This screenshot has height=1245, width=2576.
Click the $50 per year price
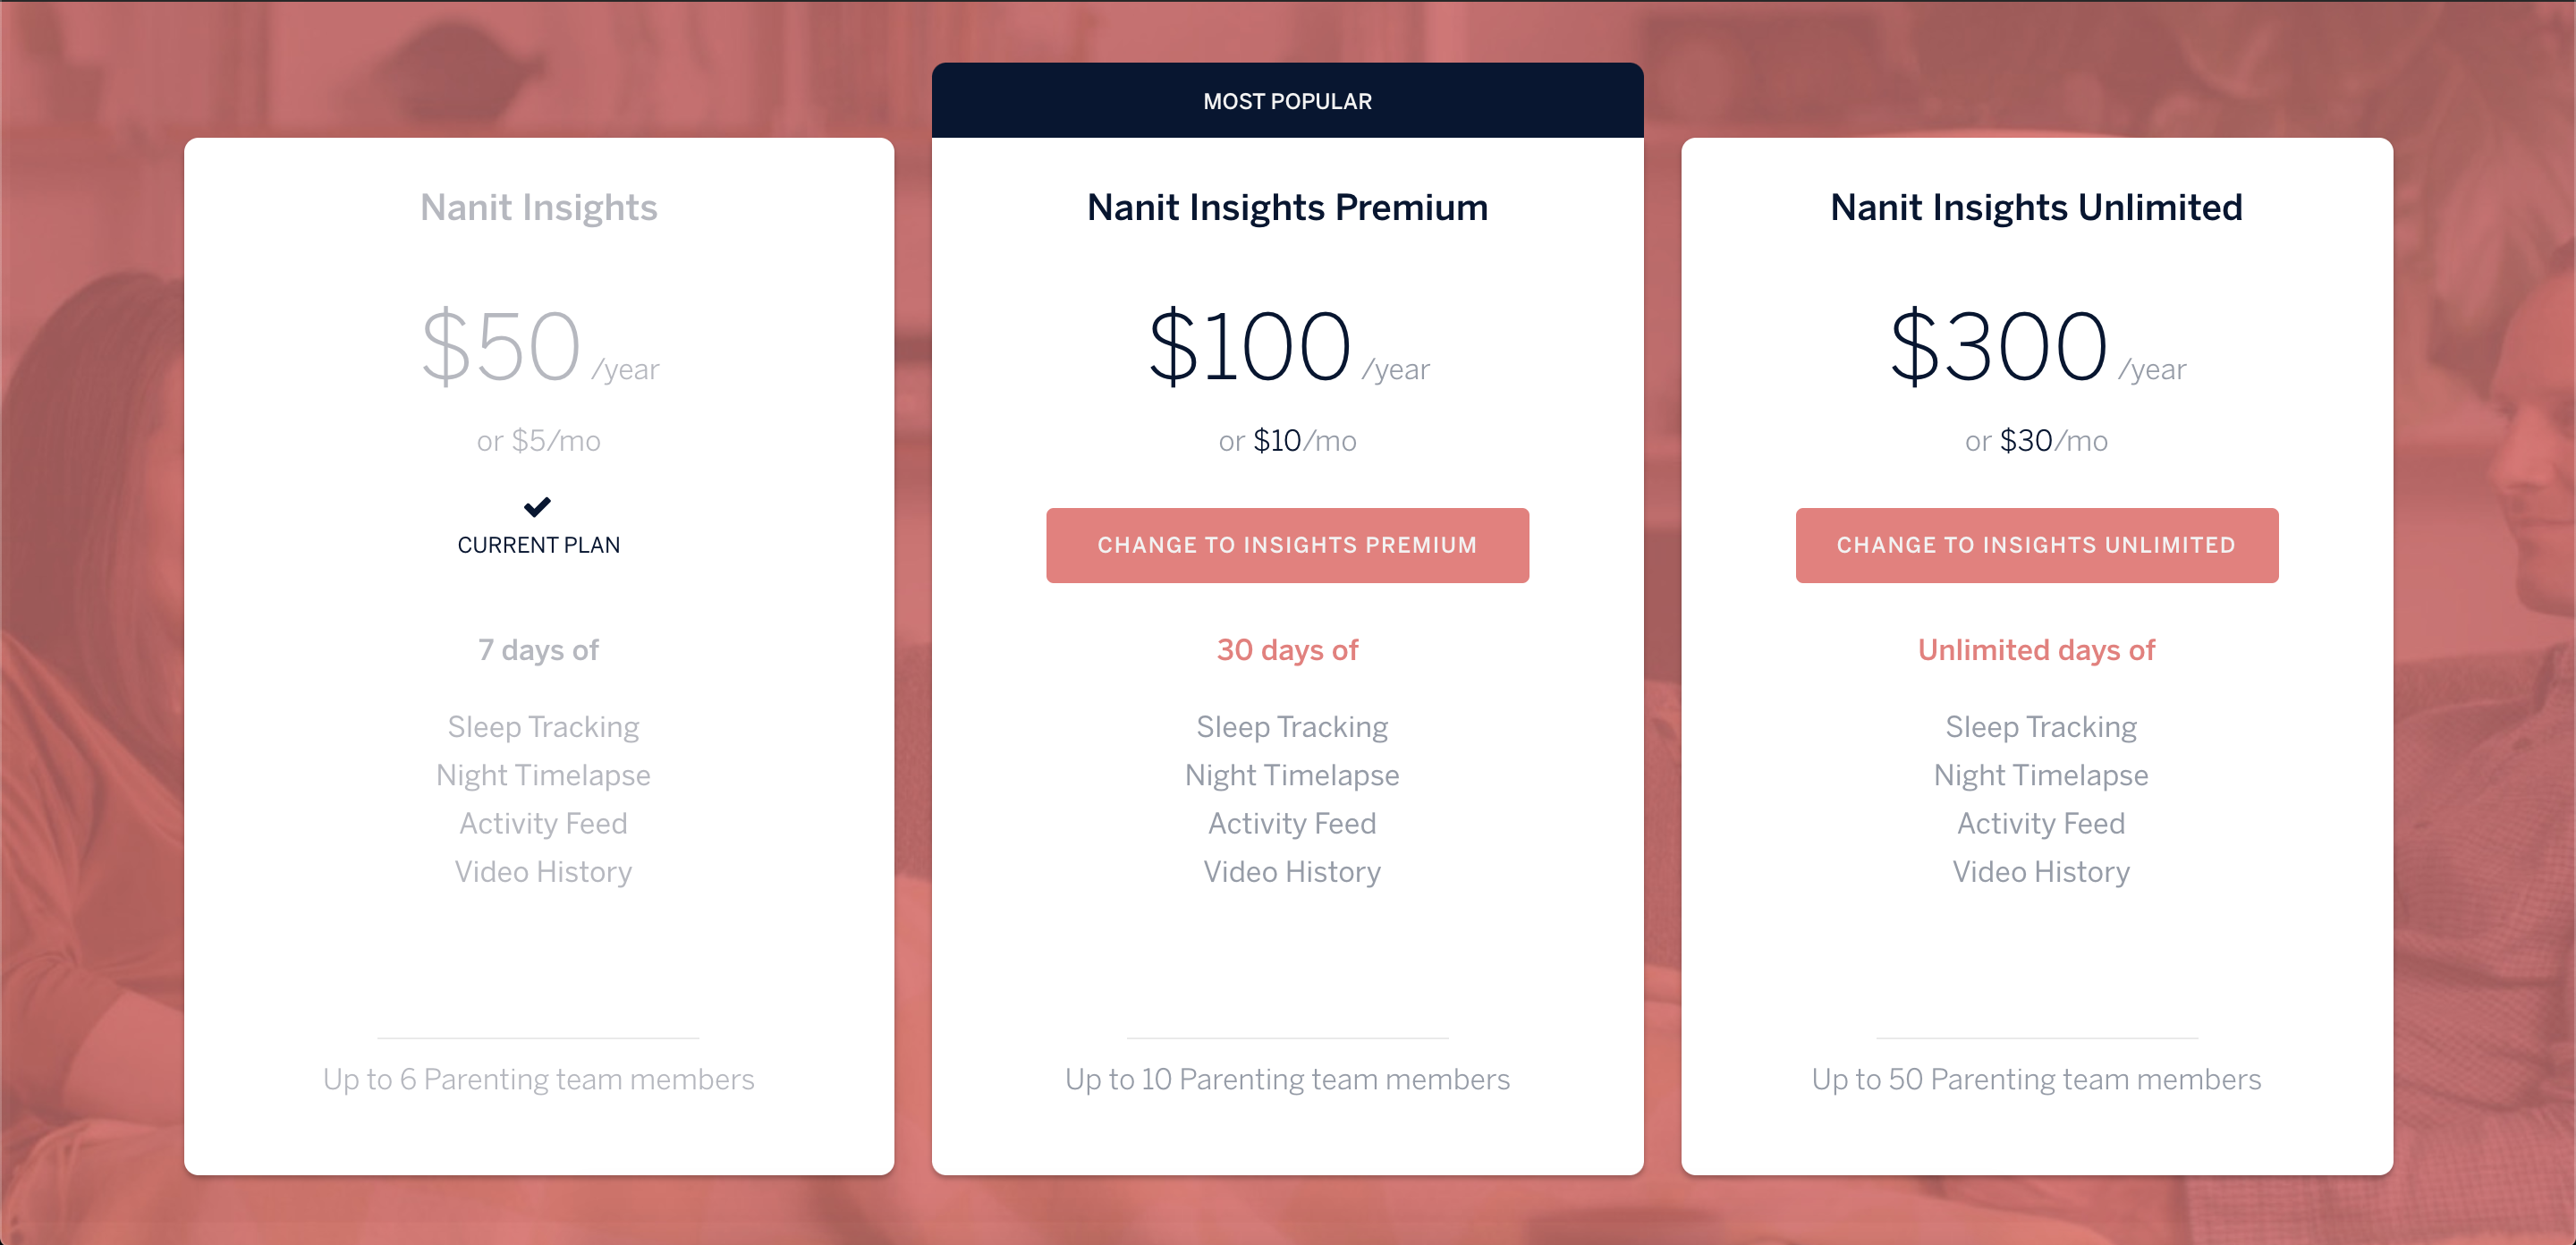pos(540,346)
